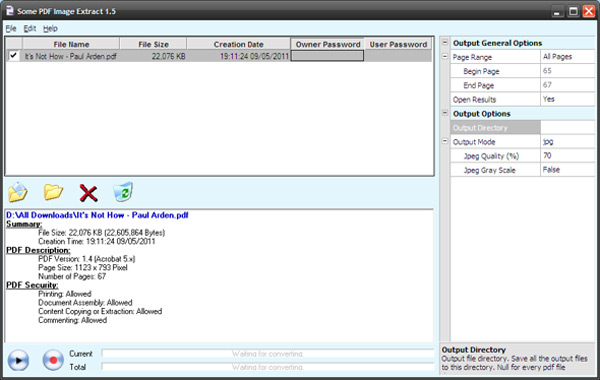
Task: Remove the selected file with the red X
Action: pyautogui.click(x=88, y=193)
